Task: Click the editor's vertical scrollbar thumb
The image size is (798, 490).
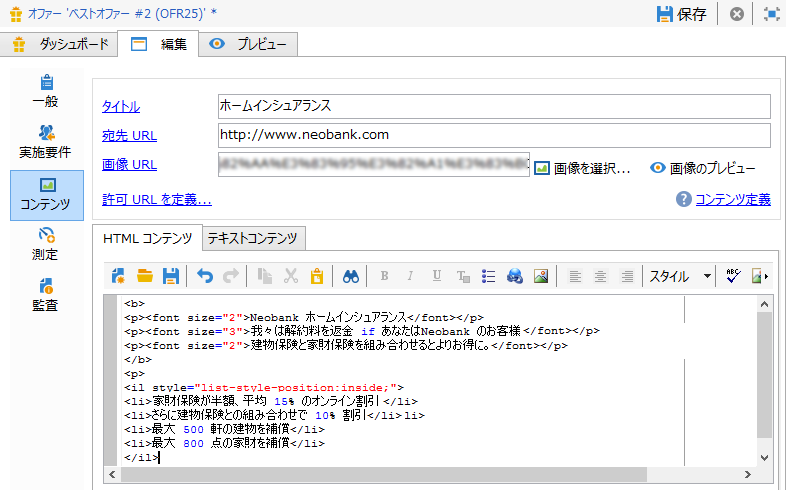Action: click(764, 375)
